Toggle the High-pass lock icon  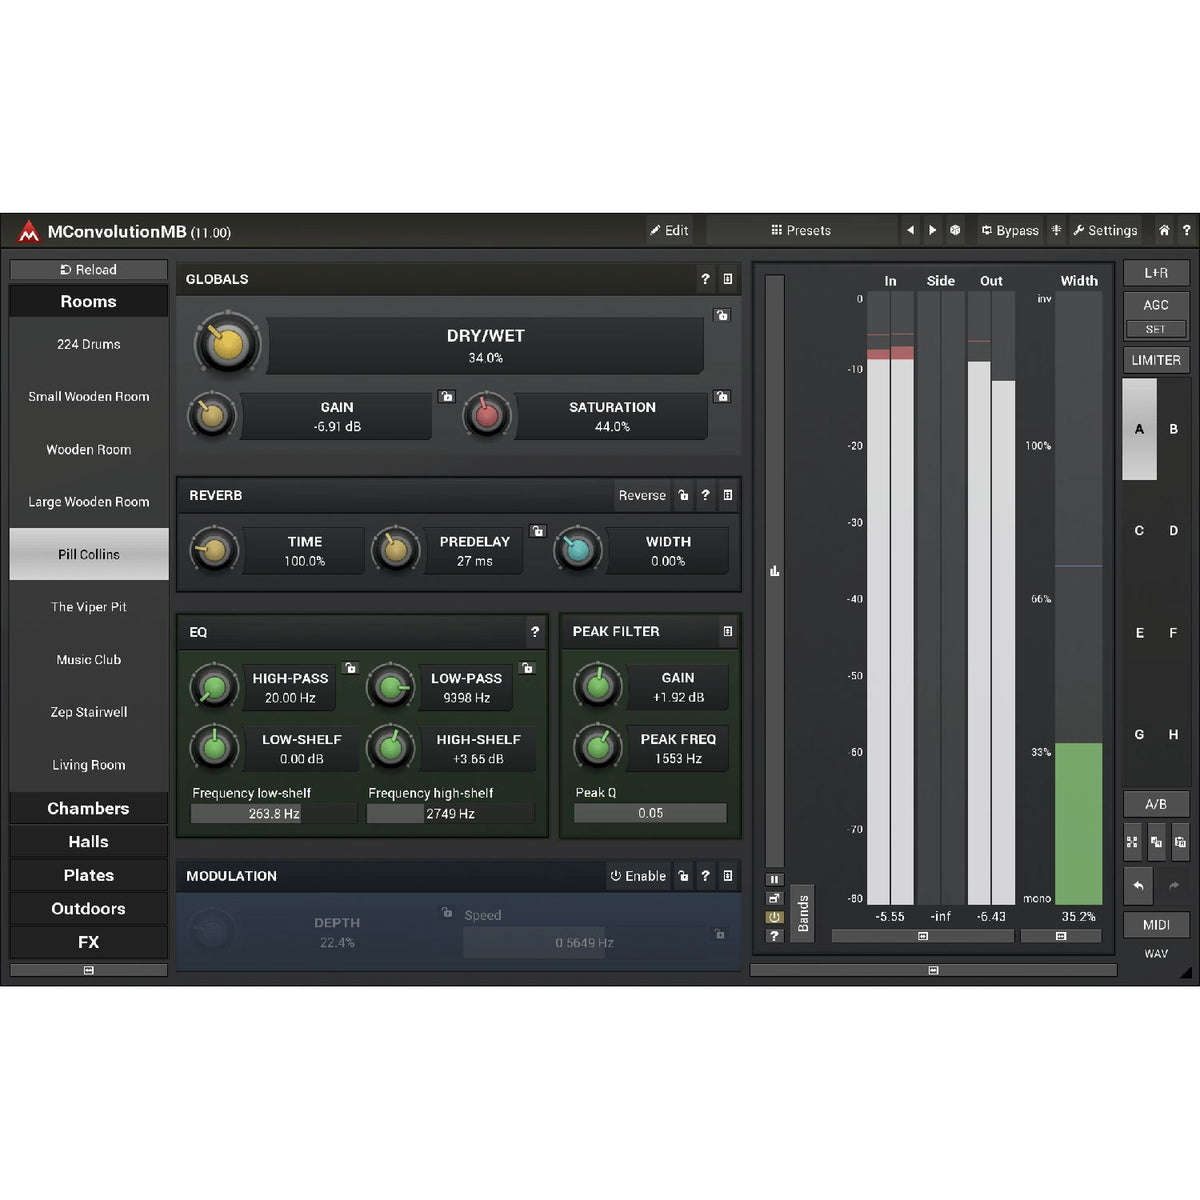[350, 668]
